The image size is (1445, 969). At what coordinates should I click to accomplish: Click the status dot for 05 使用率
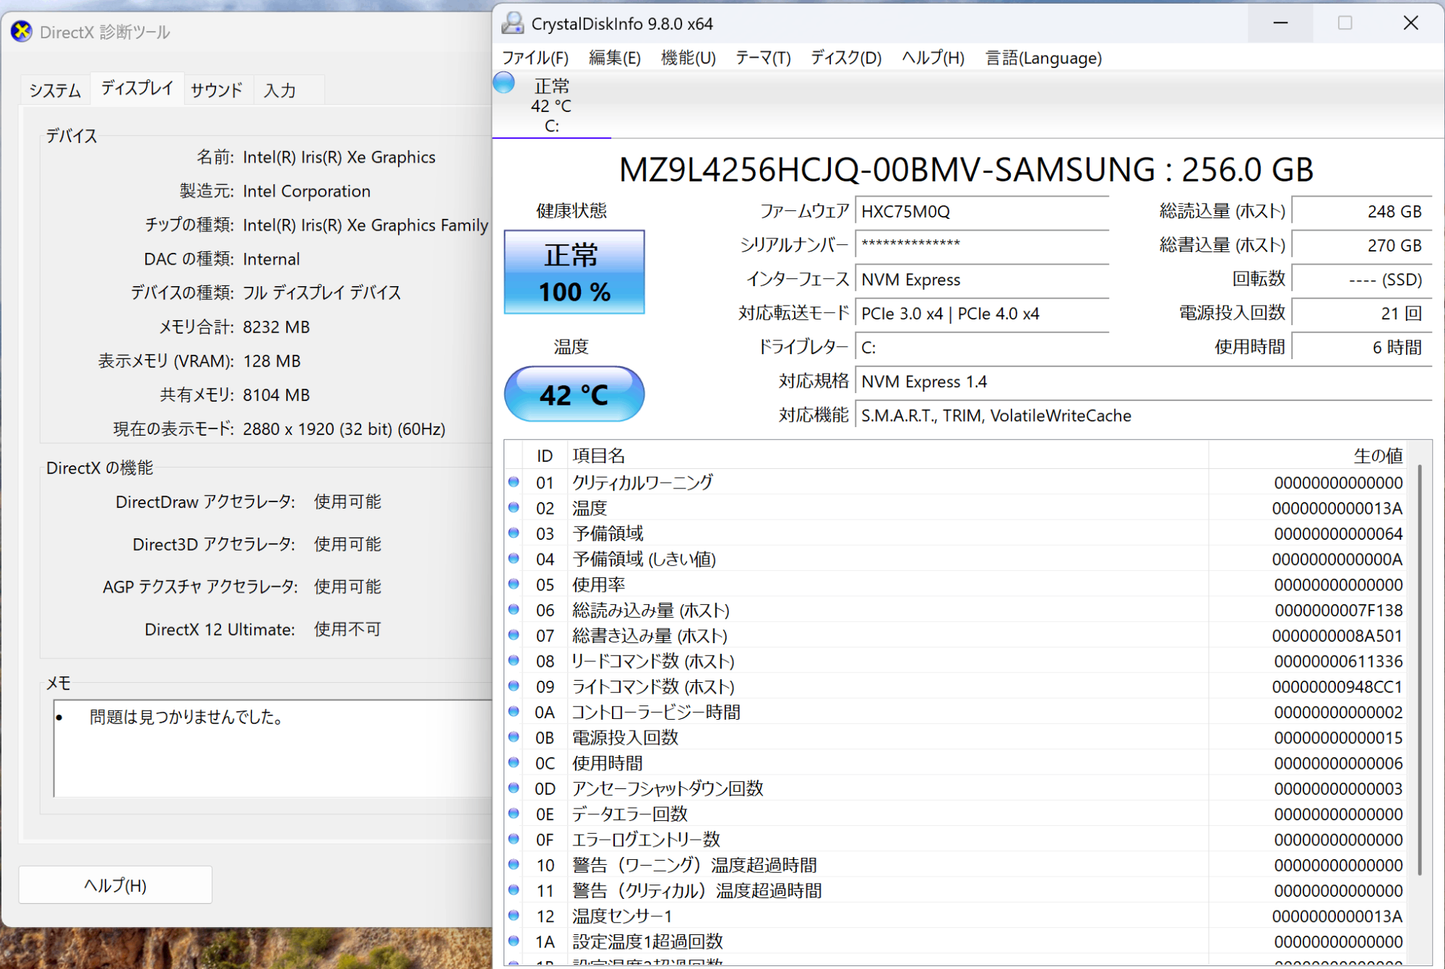(514, 584)
